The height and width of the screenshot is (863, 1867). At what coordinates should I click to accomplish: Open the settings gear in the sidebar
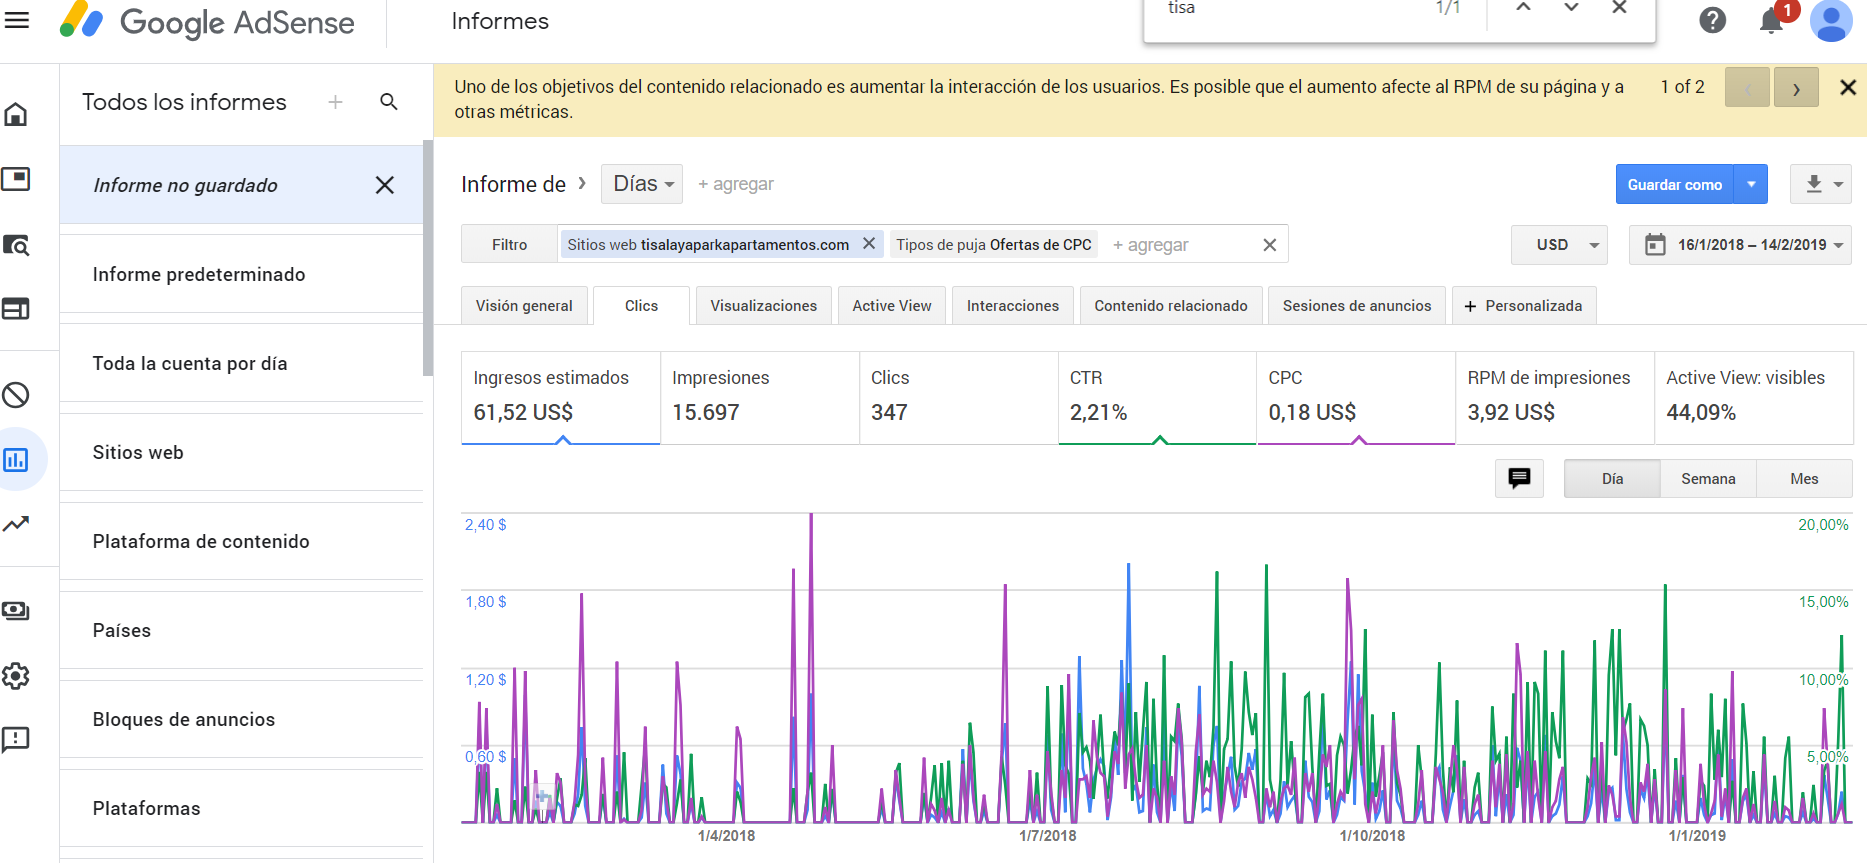(x=16, y=676)
